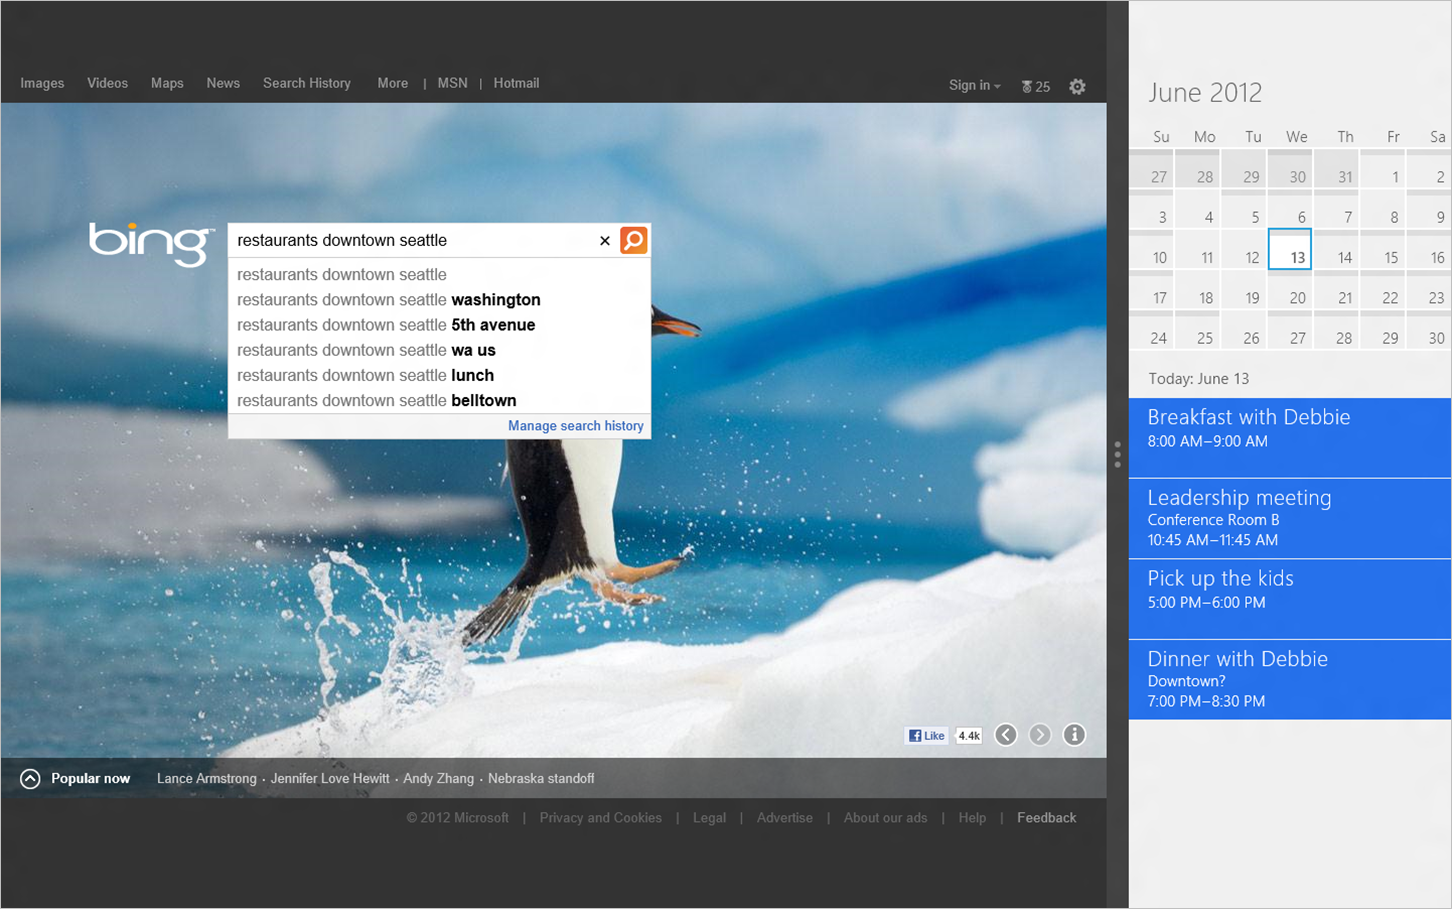Select June 20 in the calendar
1452x909 pixels.
1290,290
